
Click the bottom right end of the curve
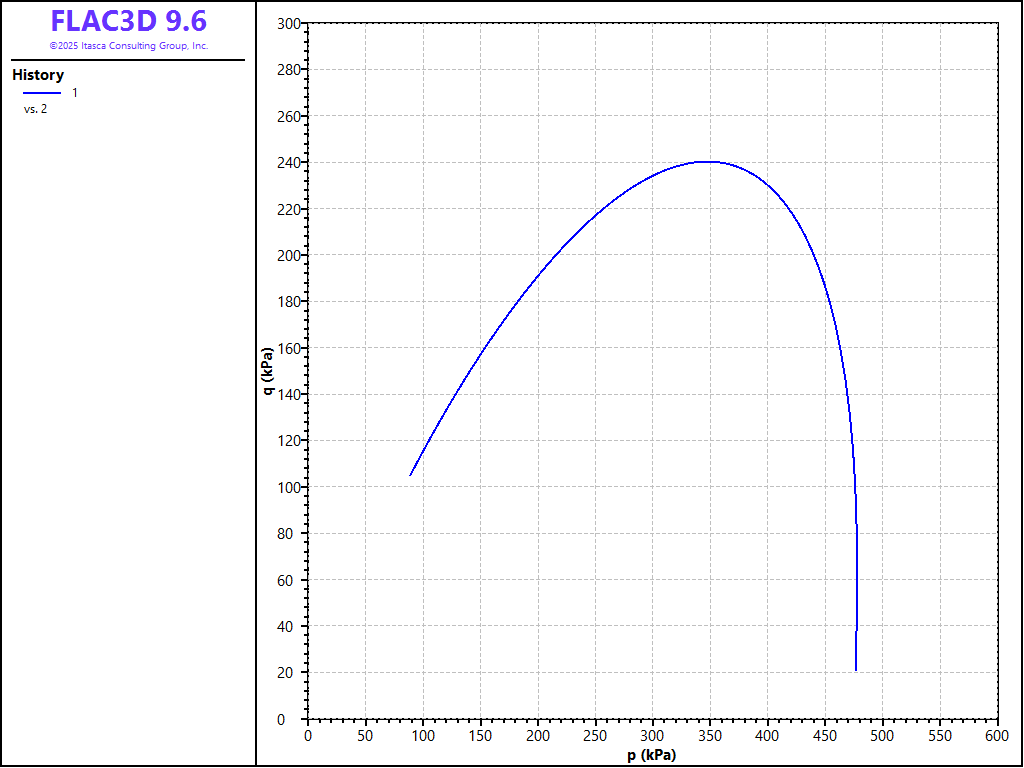pos(856,669)
